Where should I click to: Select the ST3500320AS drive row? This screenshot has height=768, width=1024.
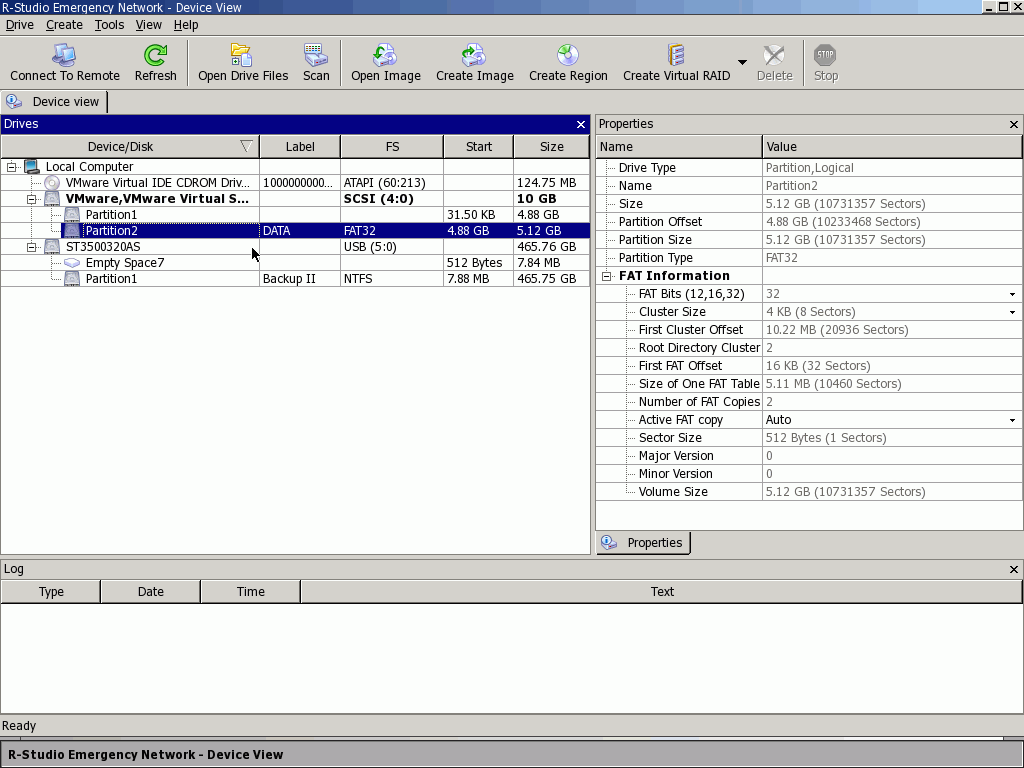pos(295,247)
